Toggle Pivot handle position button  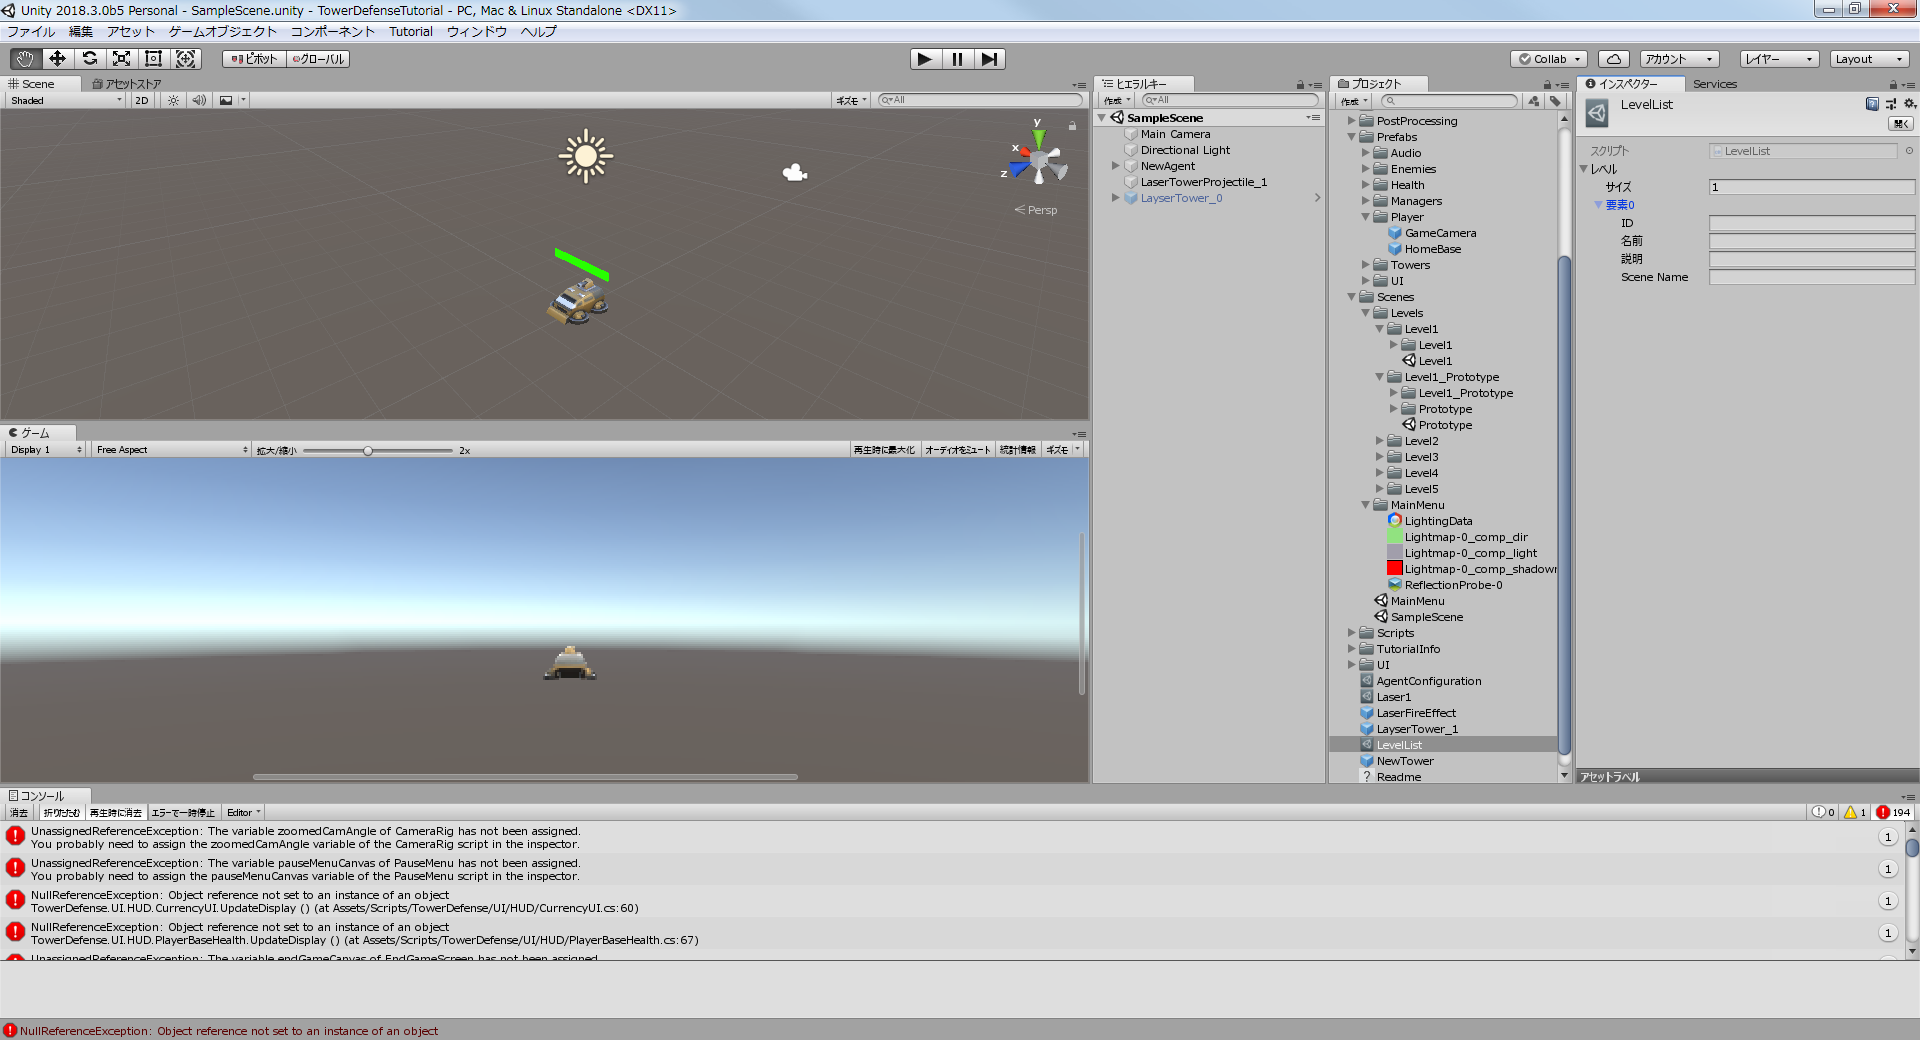255,59
